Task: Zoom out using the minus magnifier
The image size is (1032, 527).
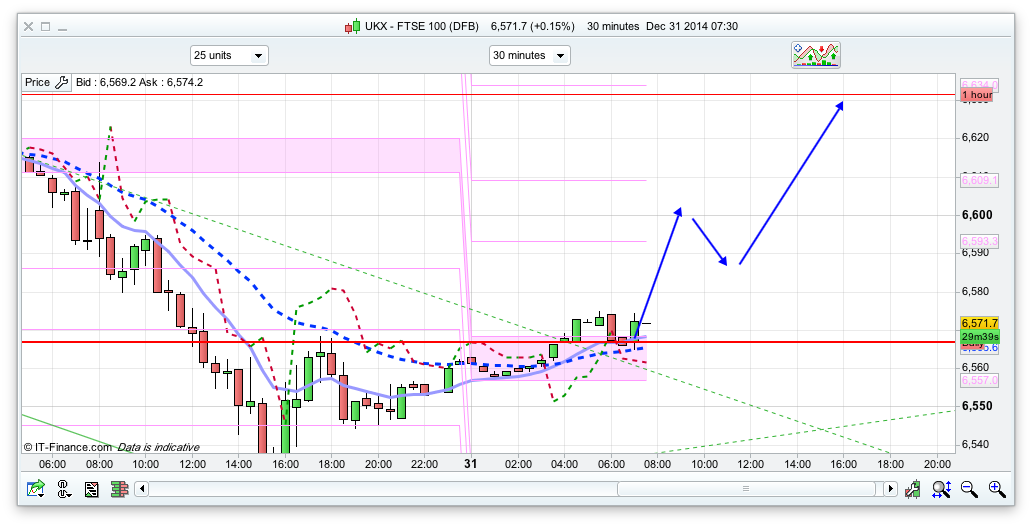Action: 969,489
